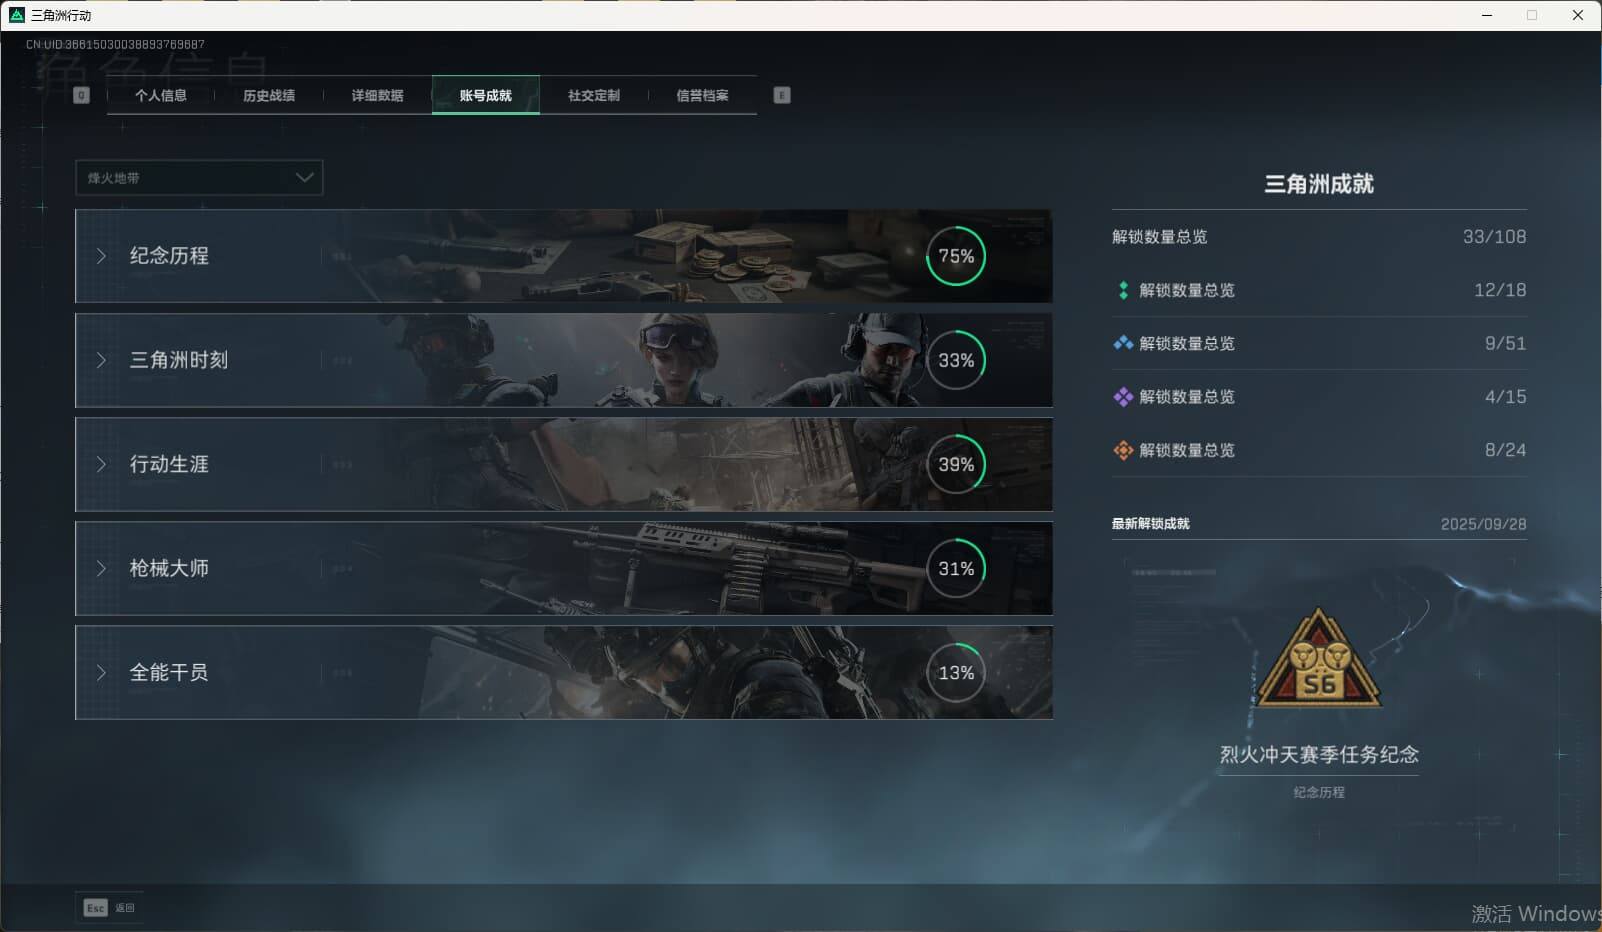Viewport: 1602px width, 932px height.
Task: Go to the 详细数据 tab
Action: 377,95
